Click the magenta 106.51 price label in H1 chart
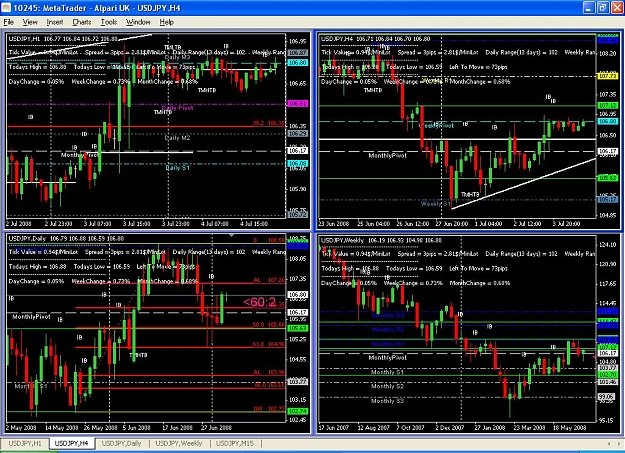Viewport: 625px width, 453px height. click(297, 104)
